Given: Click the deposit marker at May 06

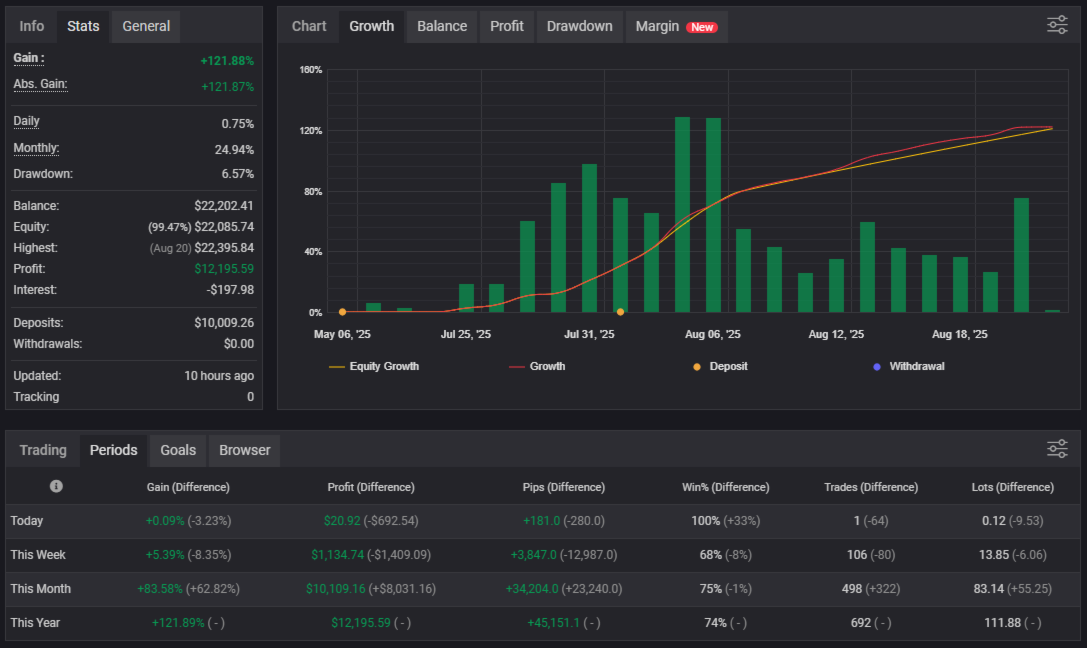Looking at the screenshot, I should tap(342, 312).
